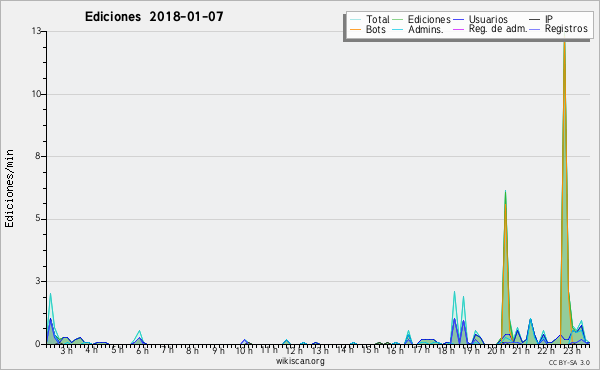Click the '19 h' x-axis label
This screenshot has width=600, height=370.
tap(471, 350)
